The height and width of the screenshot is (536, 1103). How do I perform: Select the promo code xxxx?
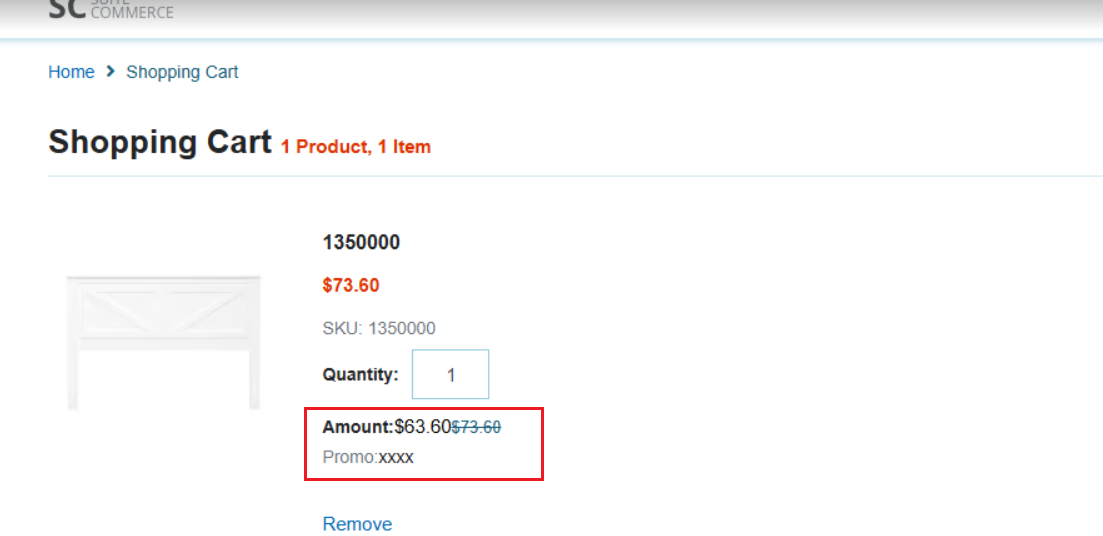(396, 457)
